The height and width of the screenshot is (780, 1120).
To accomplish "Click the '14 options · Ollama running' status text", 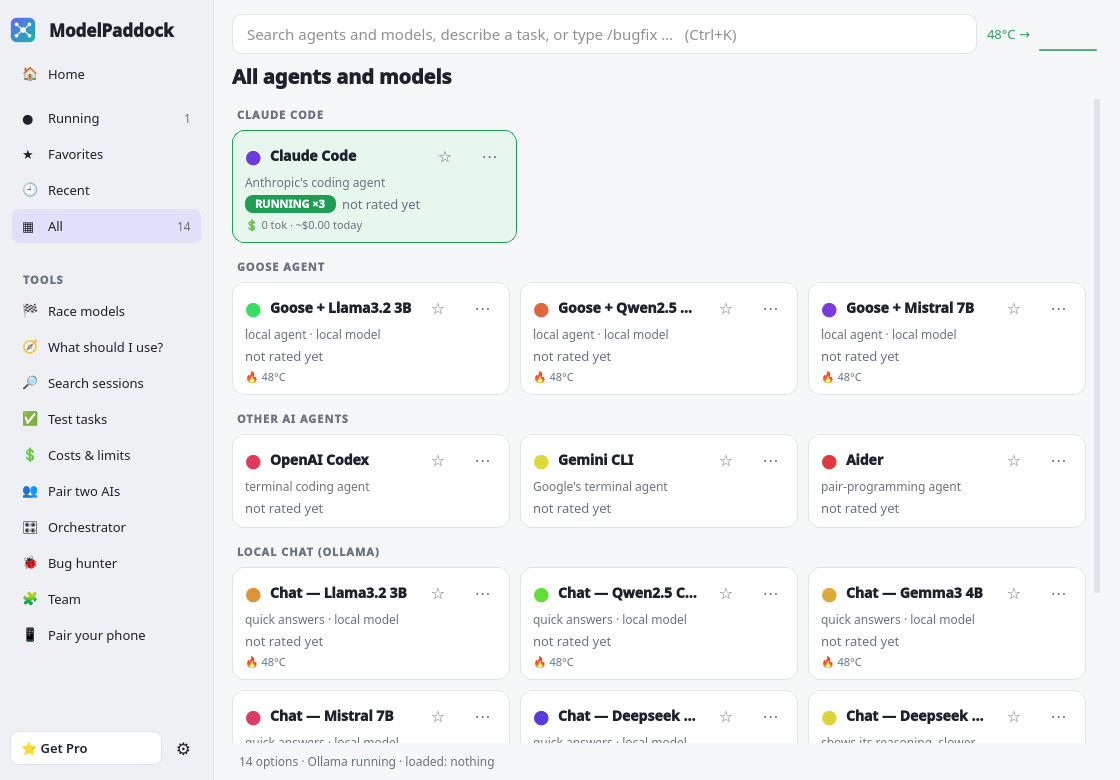I will 366,761.
